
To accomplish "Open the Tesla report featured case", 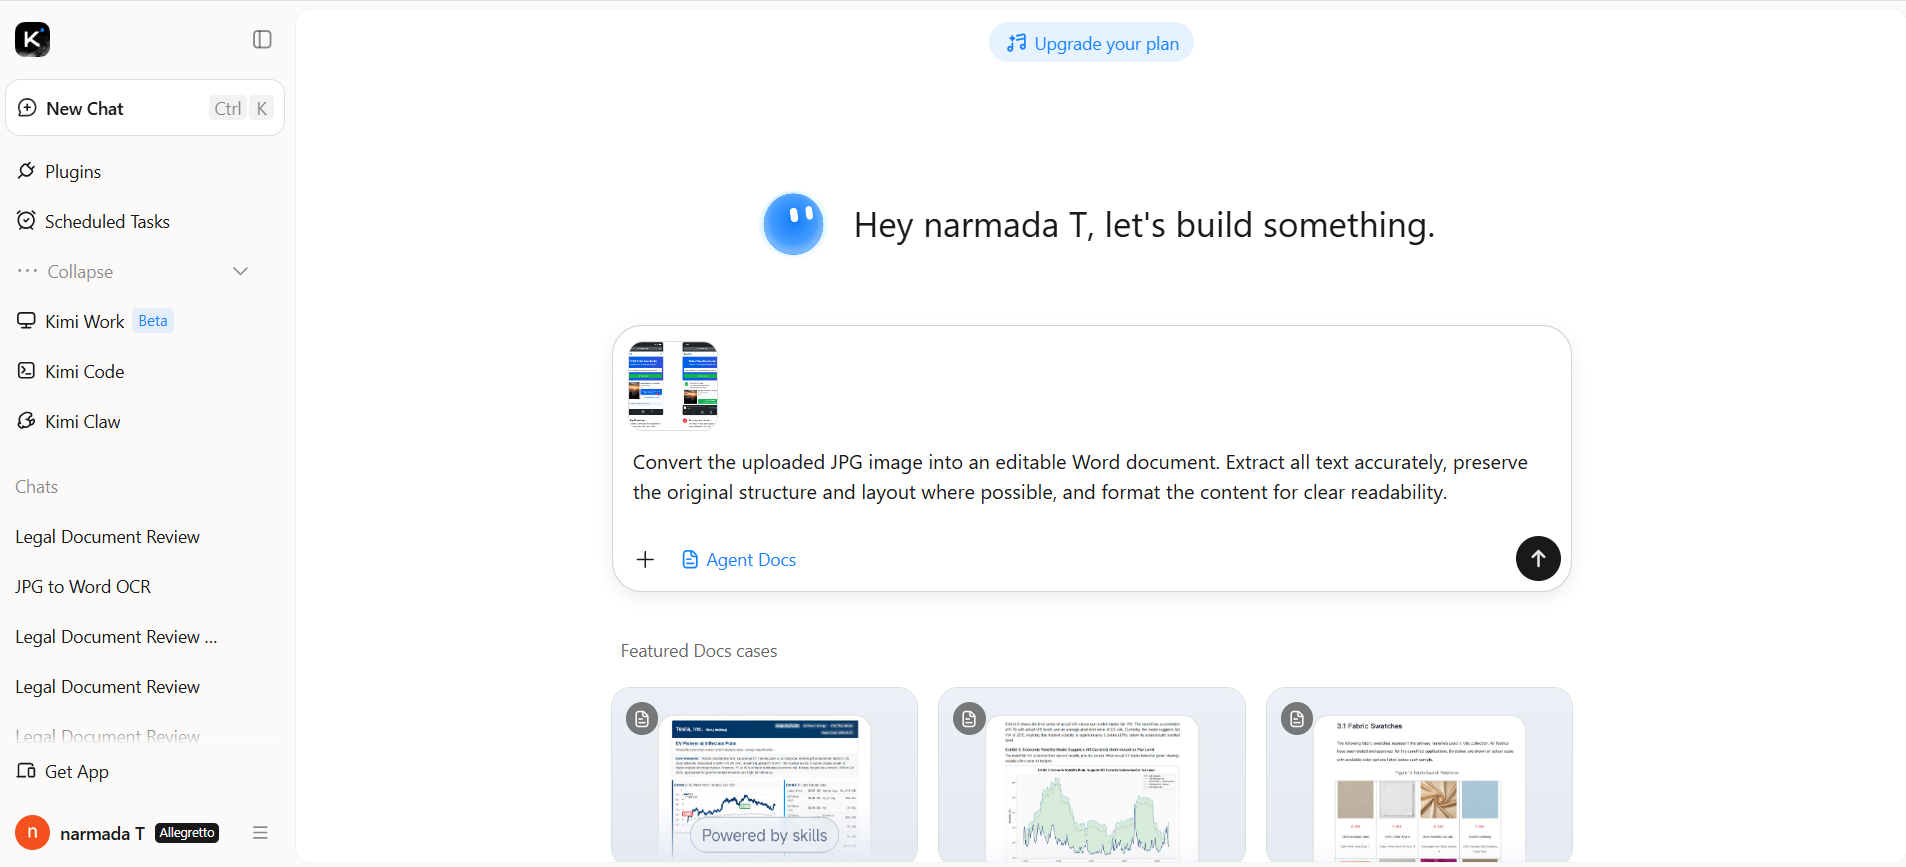I will pyautogui.click(x=764, y=775).
